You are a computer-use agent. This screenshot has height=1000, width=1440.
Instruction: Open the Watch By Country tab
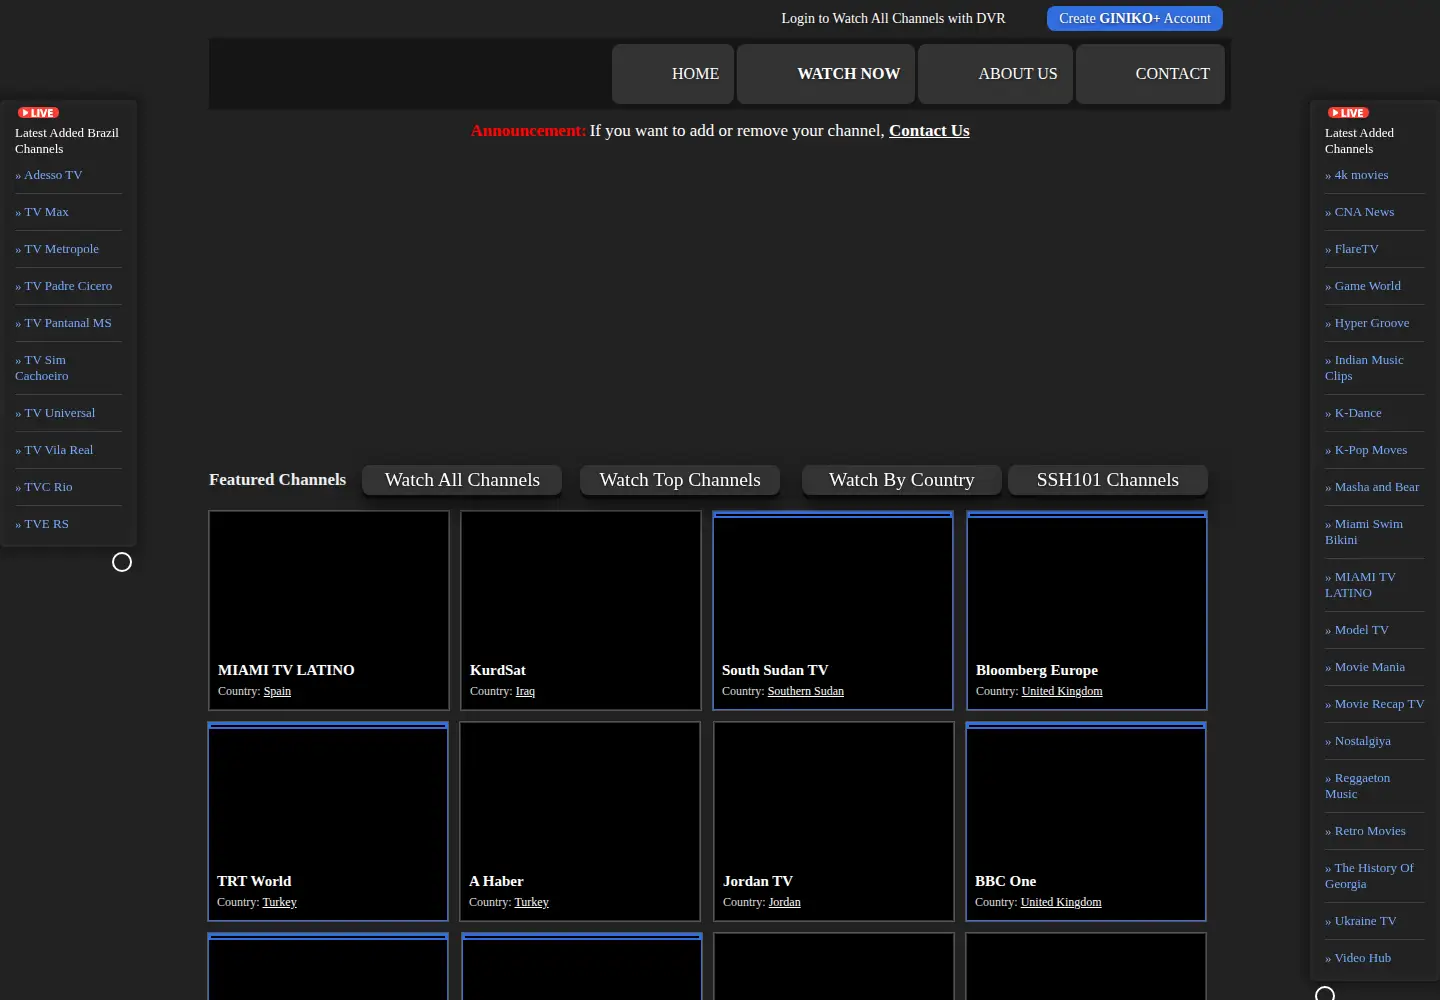click(901, 480)
